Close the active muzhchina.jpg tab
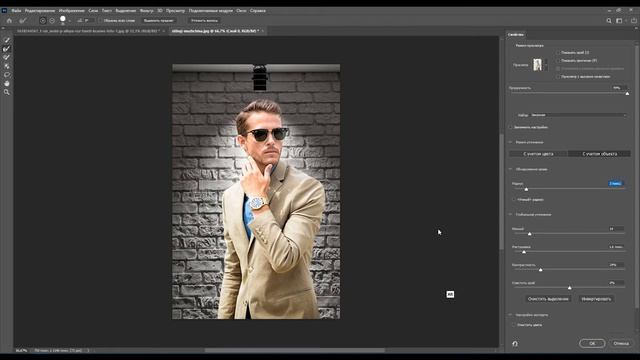The width and height of the screenshot is (640, 360). click(262, 31)
